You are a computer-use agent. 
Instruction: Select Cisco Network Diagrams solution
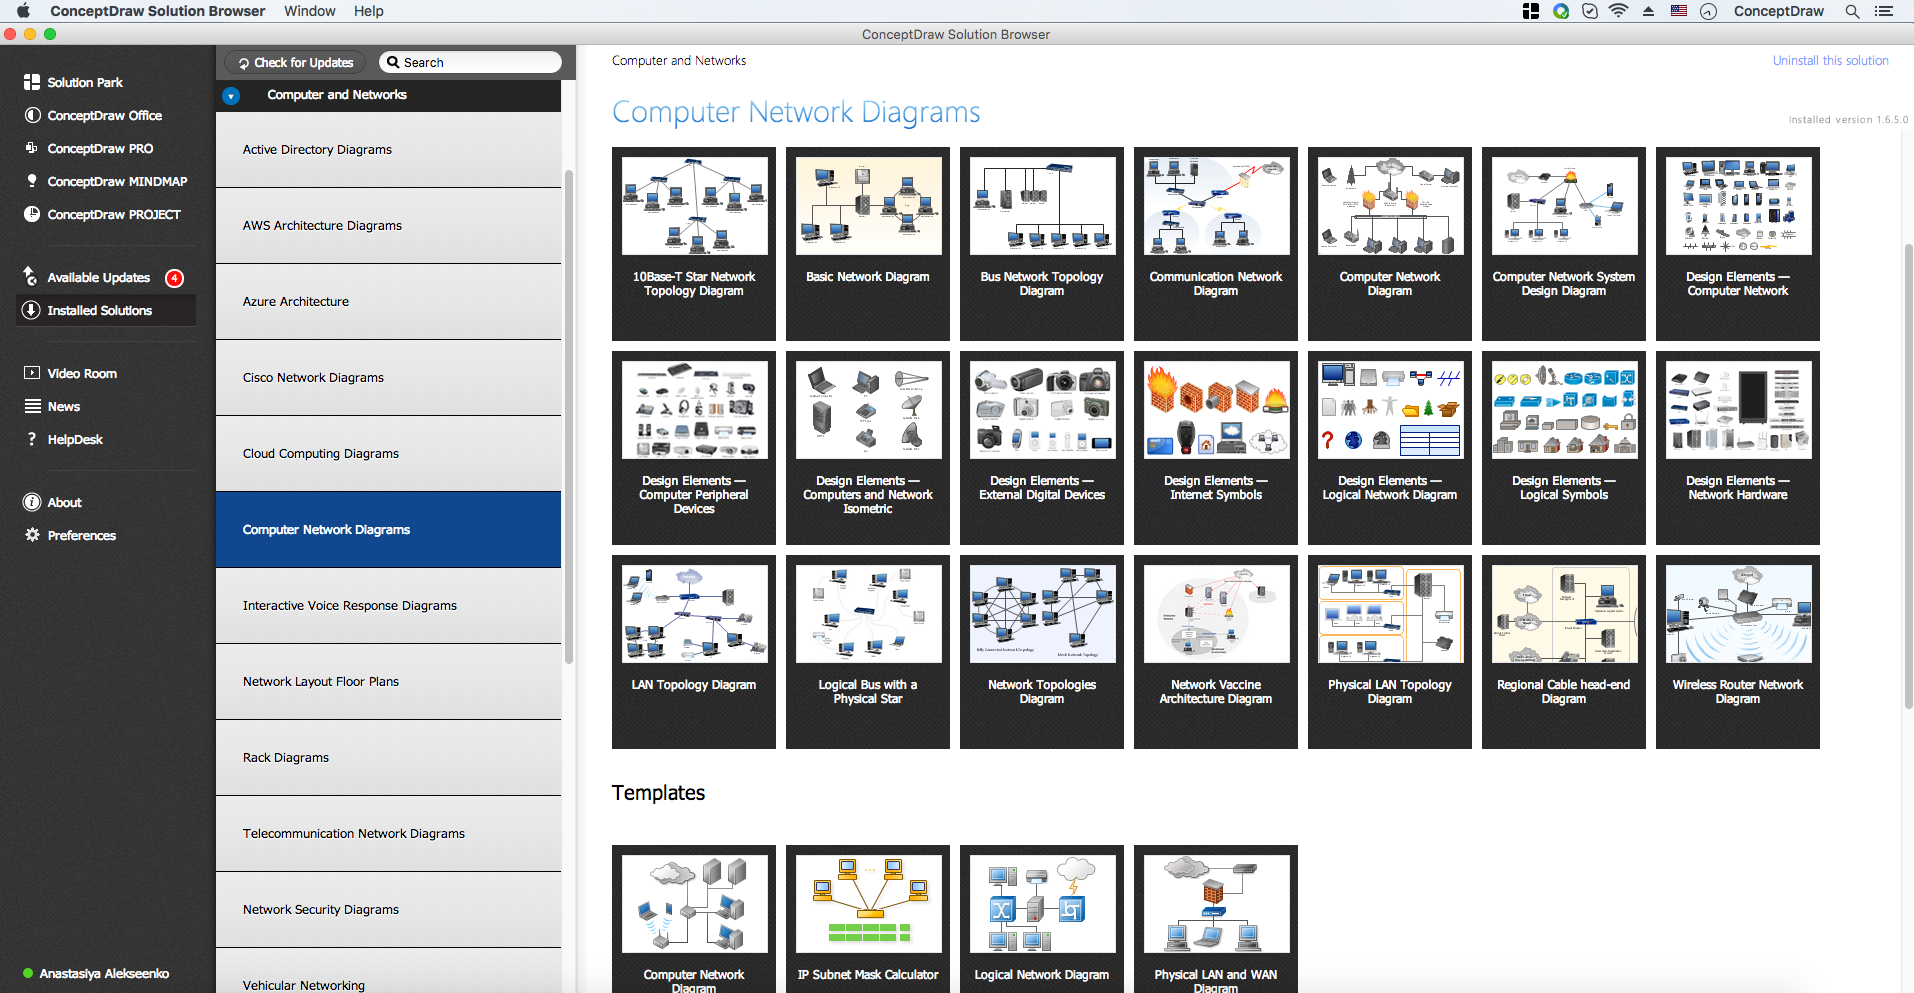pos(388,378)
